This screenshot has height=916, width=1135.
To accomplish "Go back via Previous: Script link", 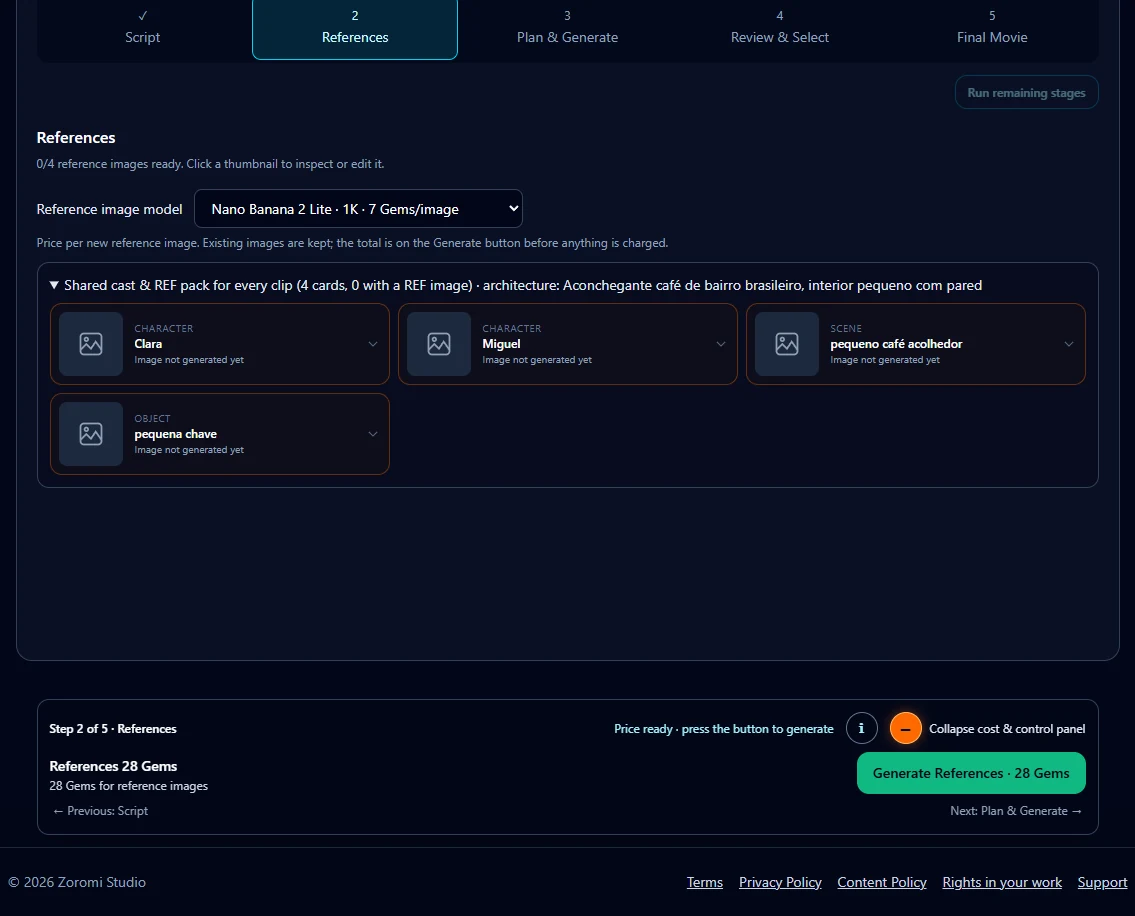I will (x=100, y=811).
